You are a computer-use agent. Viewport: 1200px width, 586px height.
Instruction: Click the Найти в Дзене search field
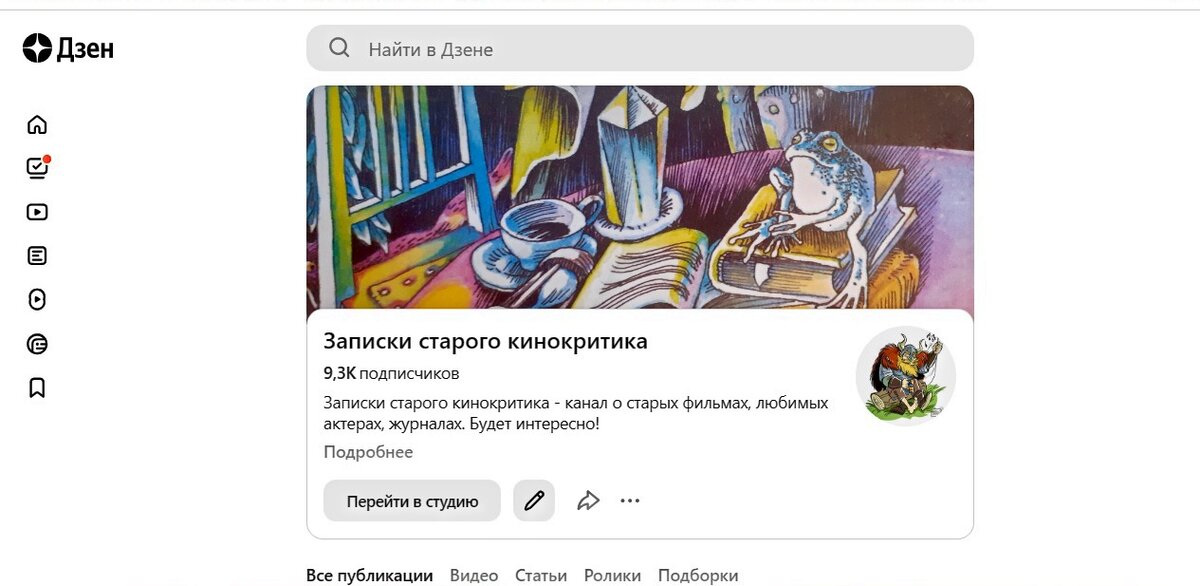coord(640,48)
